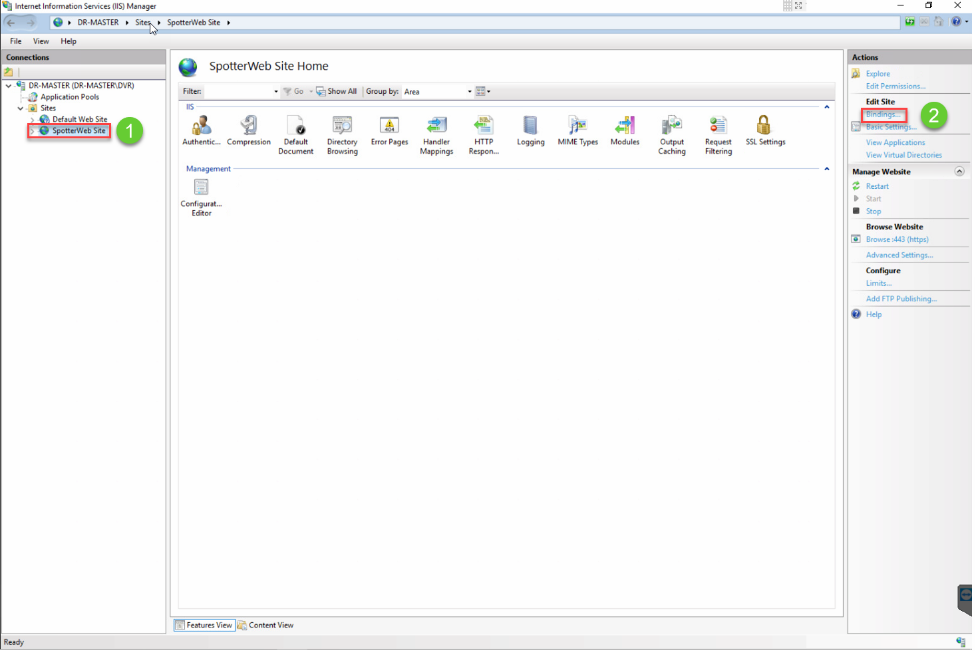Collapse the IIS features section

tap(826, 106)
